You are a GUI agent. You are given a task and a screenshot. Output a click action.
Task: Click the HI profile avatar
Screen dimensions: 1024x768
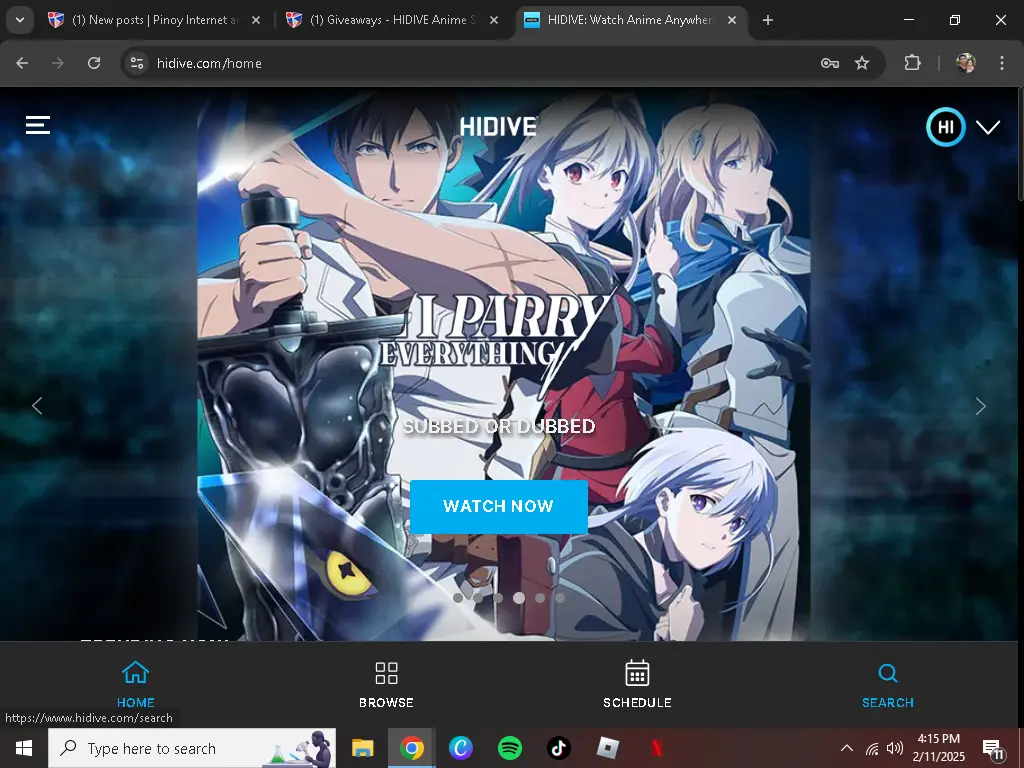click(946, 127)
